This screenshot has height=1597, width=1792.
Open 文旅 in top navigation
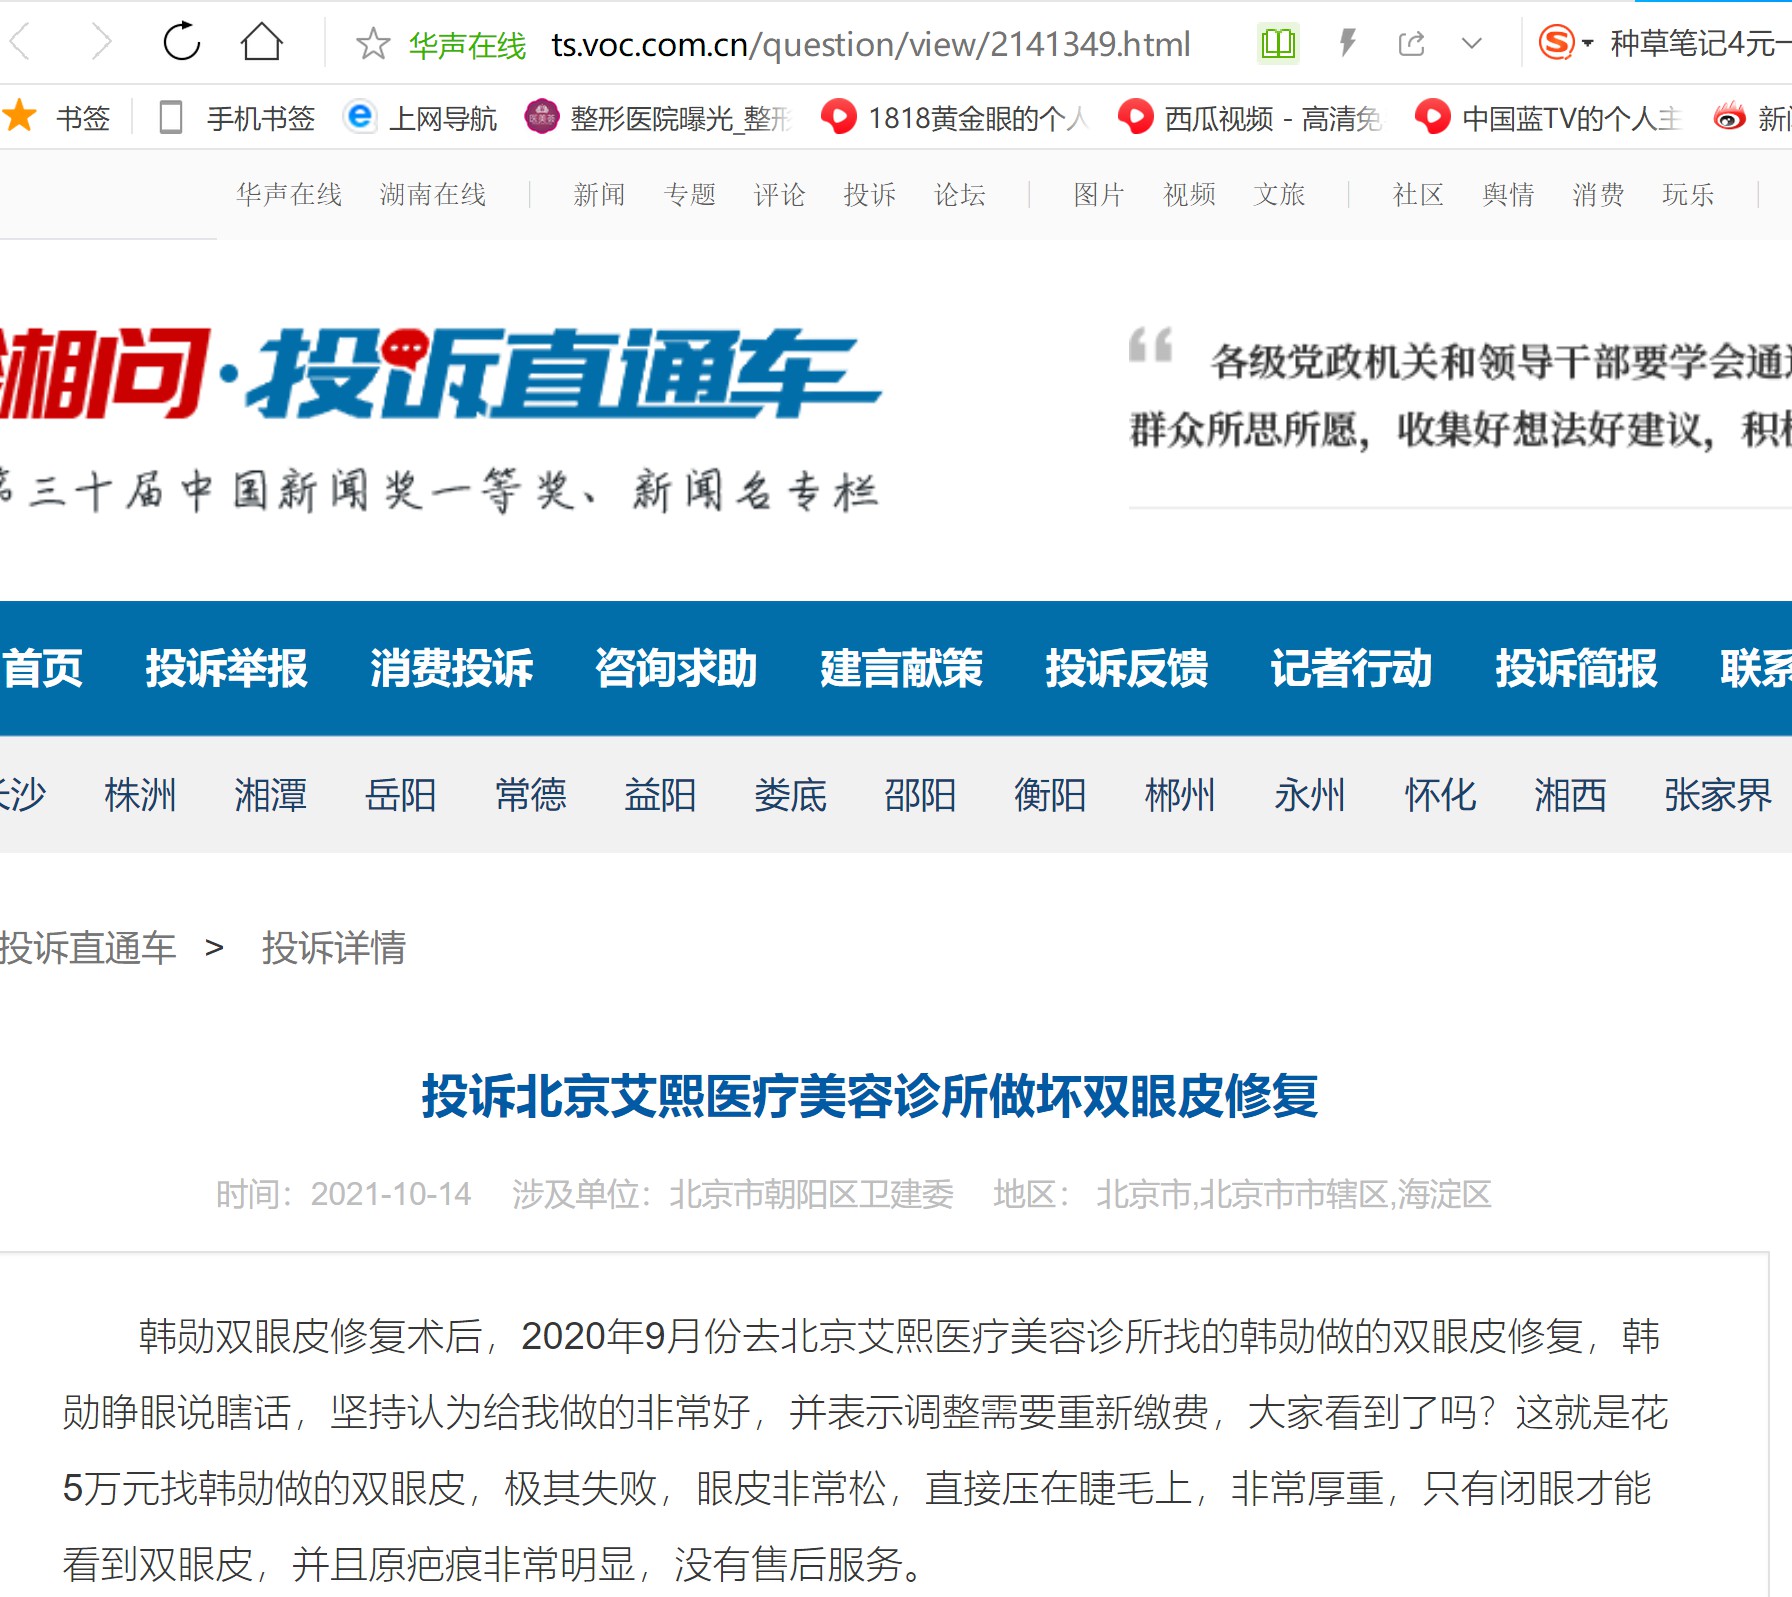click(x=1279, y=194)
